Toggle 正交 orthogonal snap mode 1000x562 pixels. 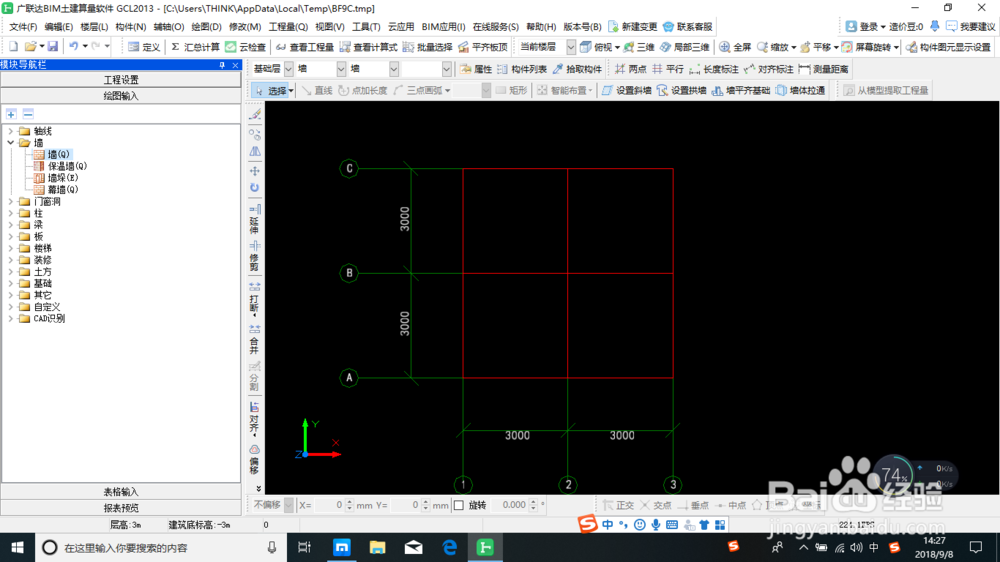(x=618, y=505)
